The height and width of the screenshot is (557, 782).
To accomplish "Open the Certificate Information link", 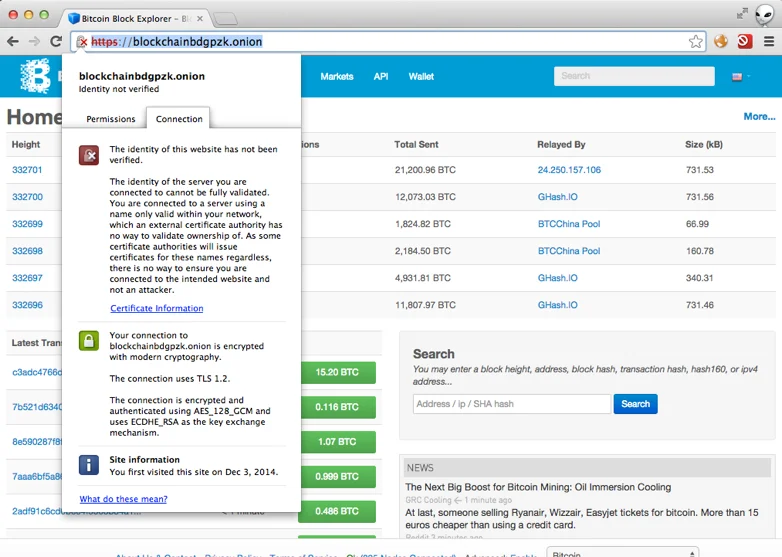I will click(x=156, y=308).
